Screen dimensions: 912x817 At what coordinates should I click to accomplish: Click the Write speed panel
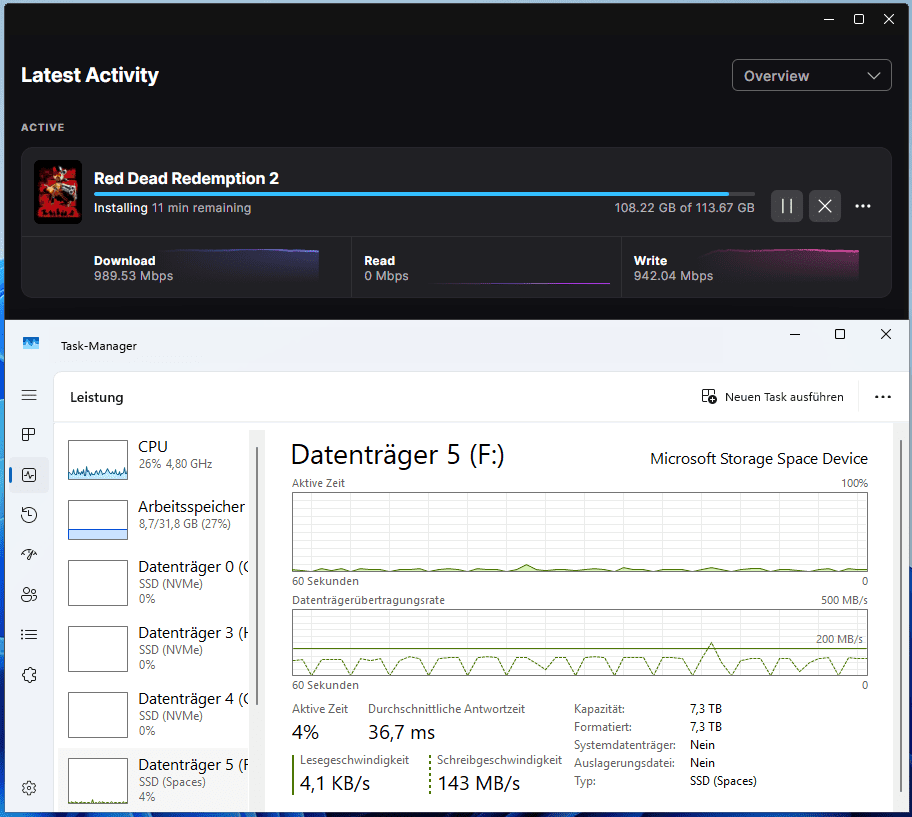(x=756, y=267)
